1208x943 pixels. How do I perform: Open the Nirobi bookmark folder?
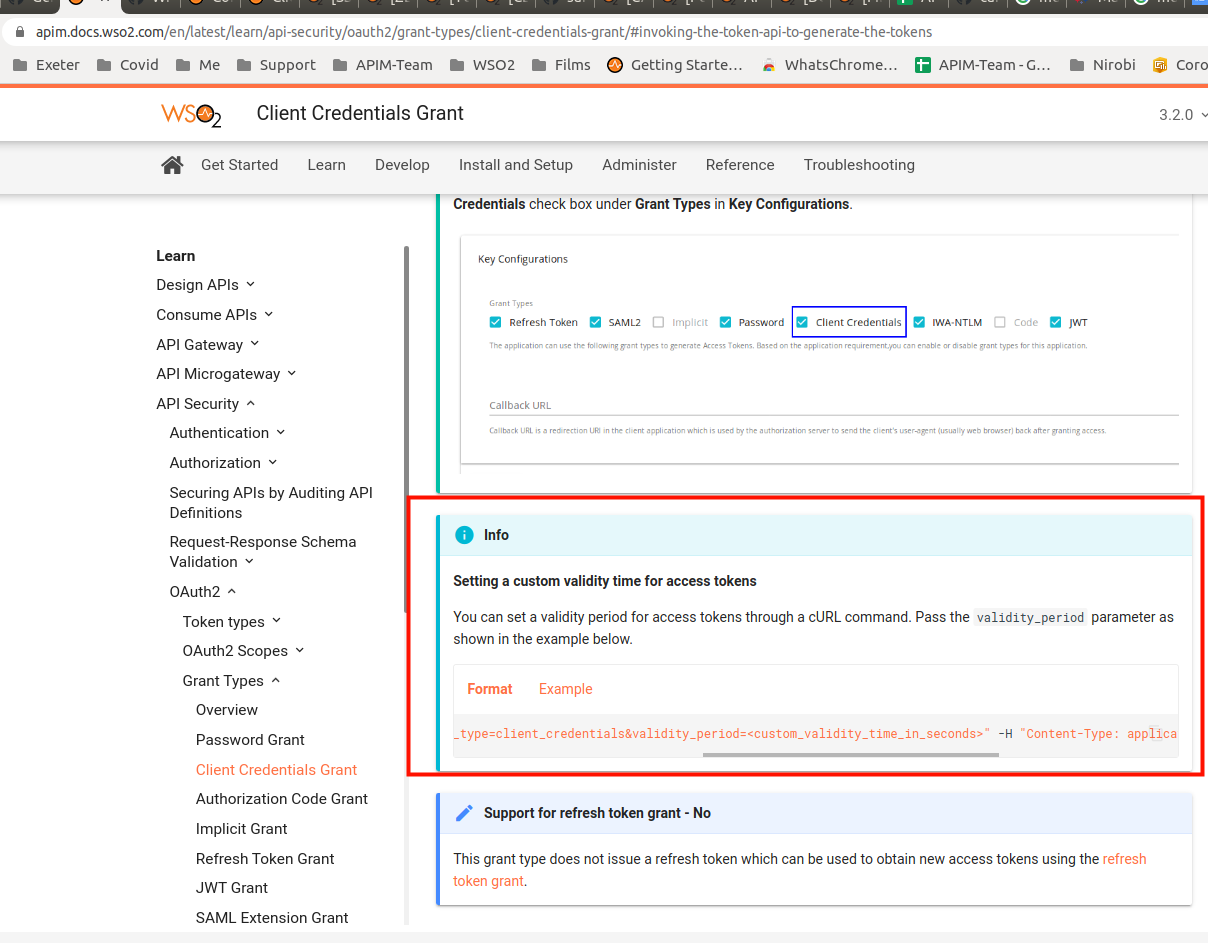pyautogui.click(x=1102, y=65)
